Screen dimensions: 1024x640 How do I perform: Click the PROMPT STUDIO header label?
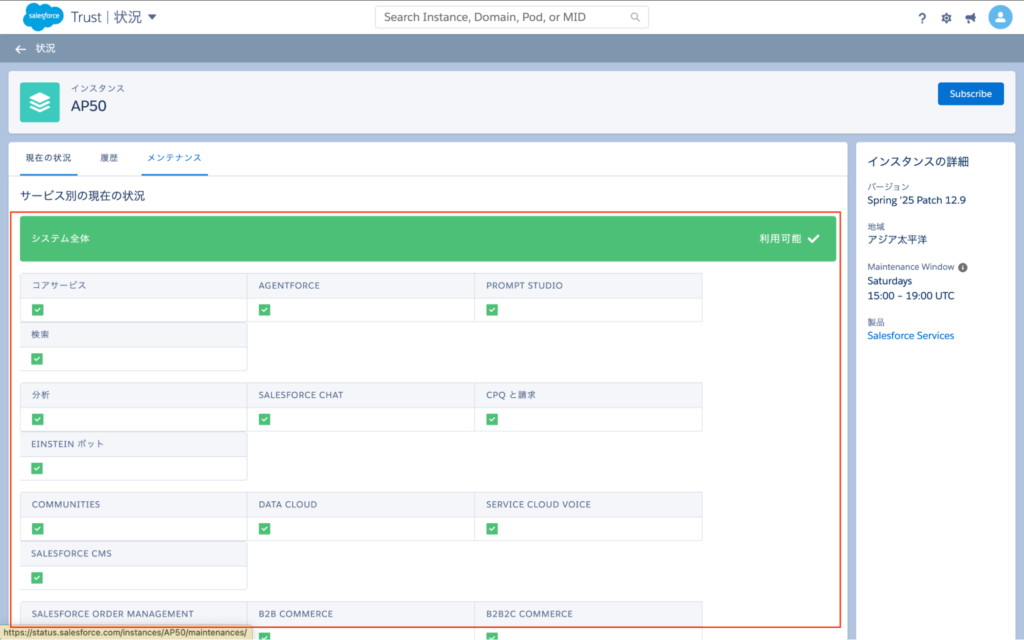(x=524, y=285)
